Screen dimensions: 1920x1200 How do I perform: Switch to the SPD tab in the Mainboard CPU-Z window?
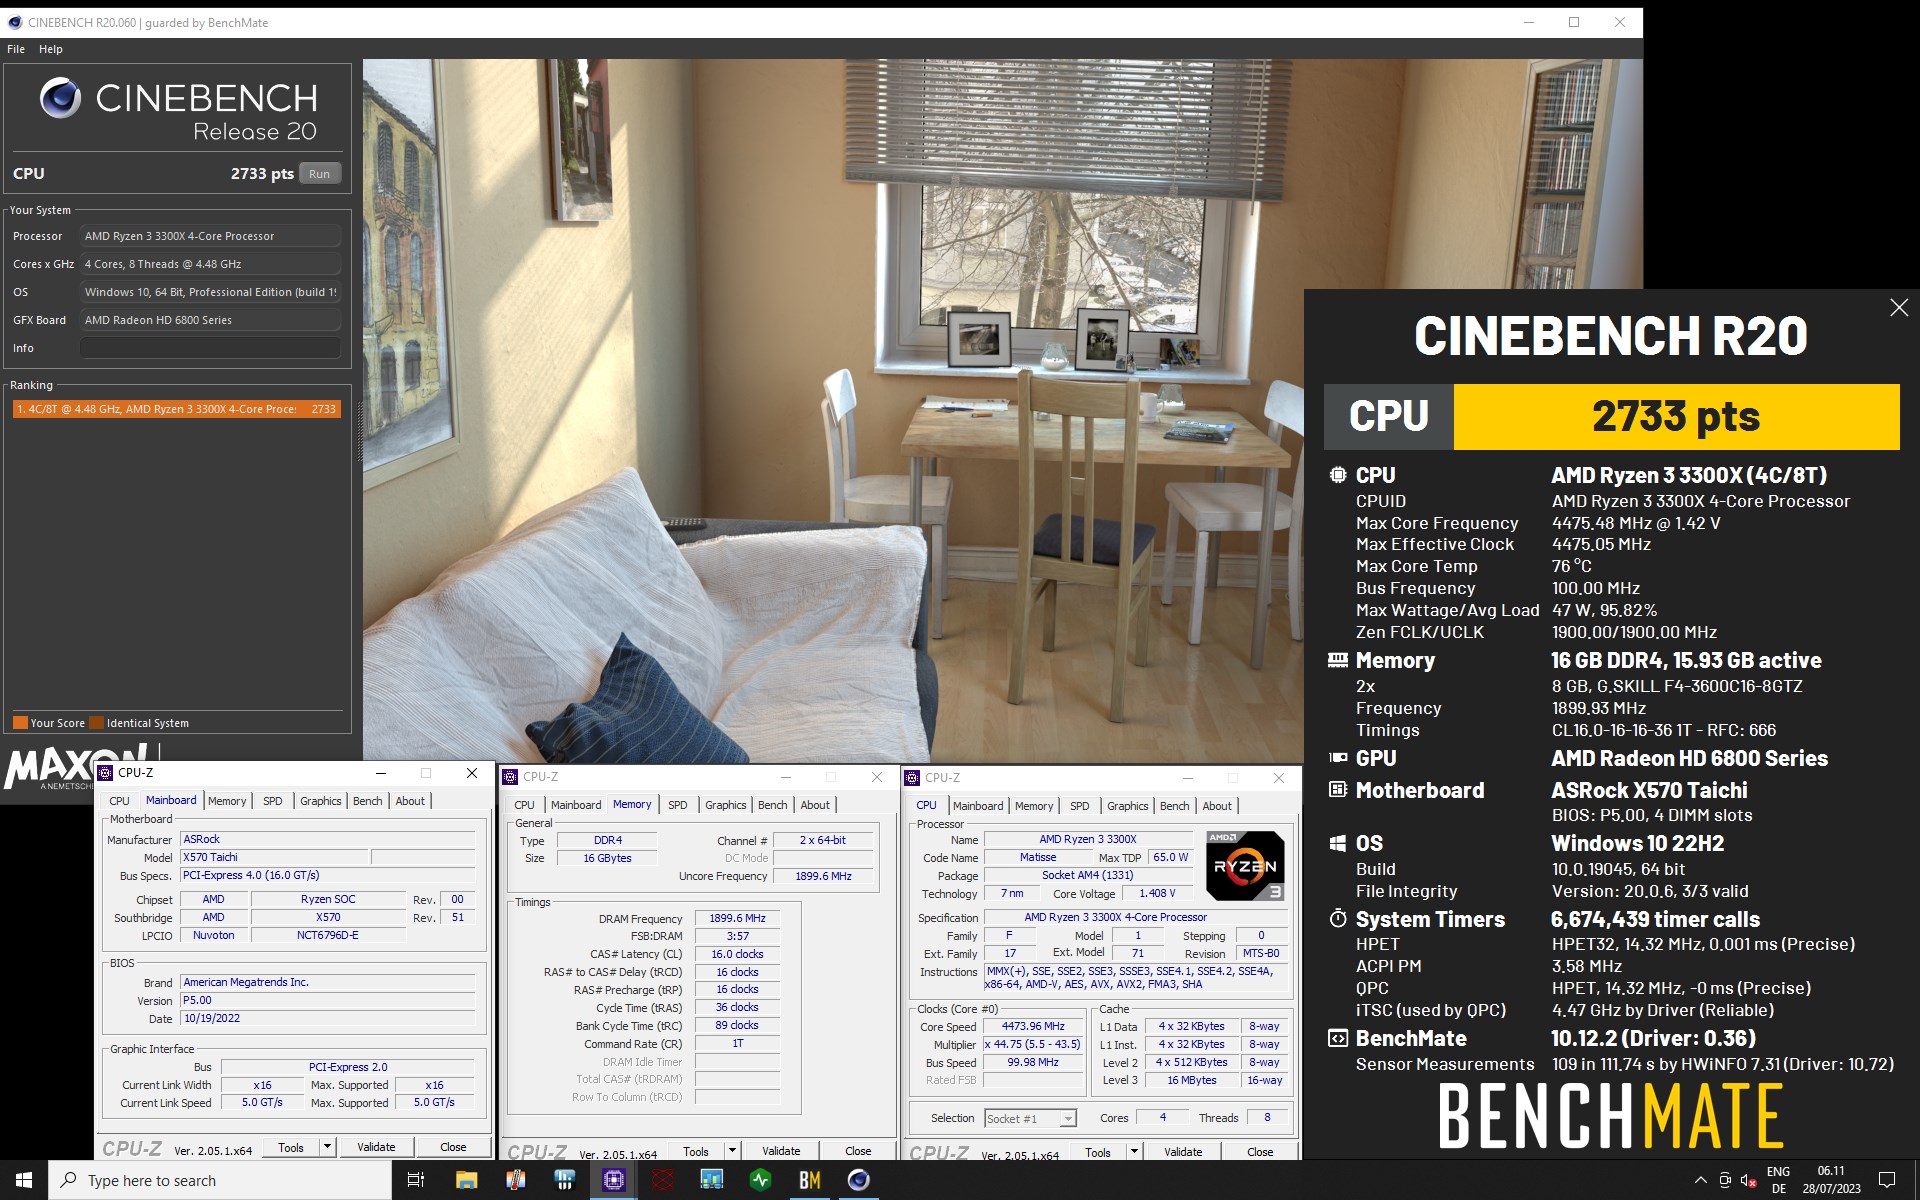pos(272,801)
